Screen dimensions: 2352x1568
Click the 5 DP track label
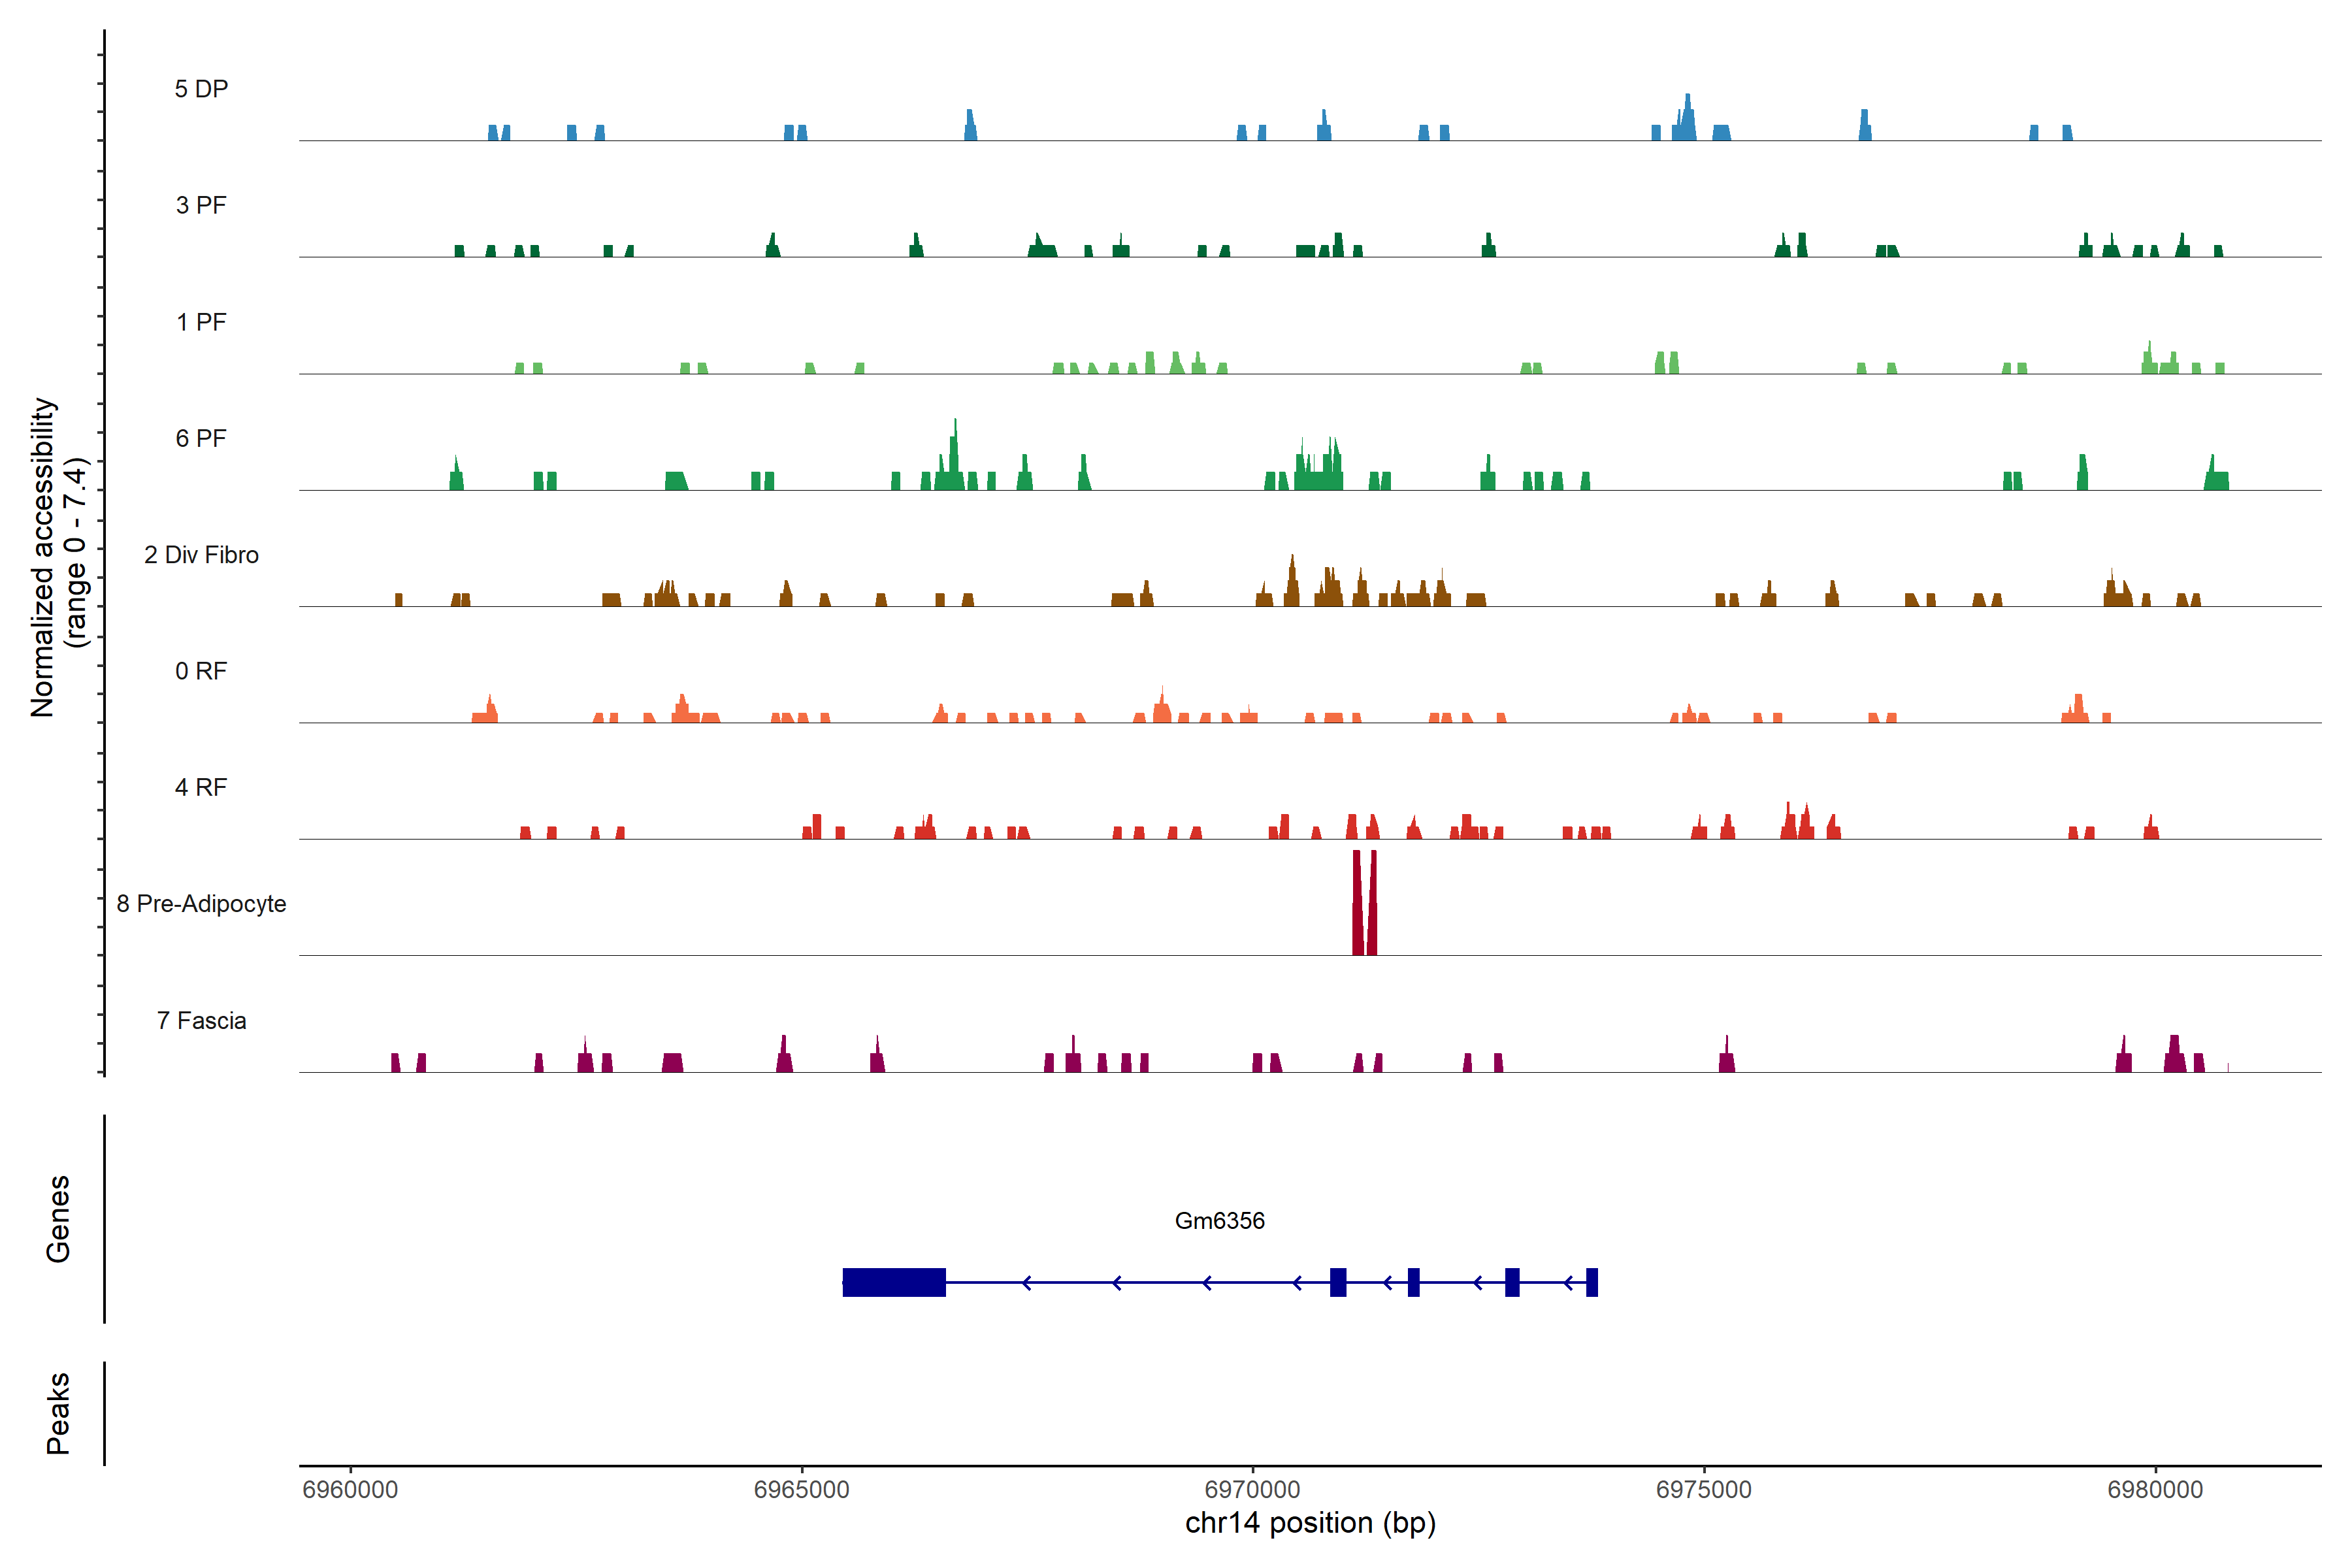pyautogui.click(x=201, y=89)
